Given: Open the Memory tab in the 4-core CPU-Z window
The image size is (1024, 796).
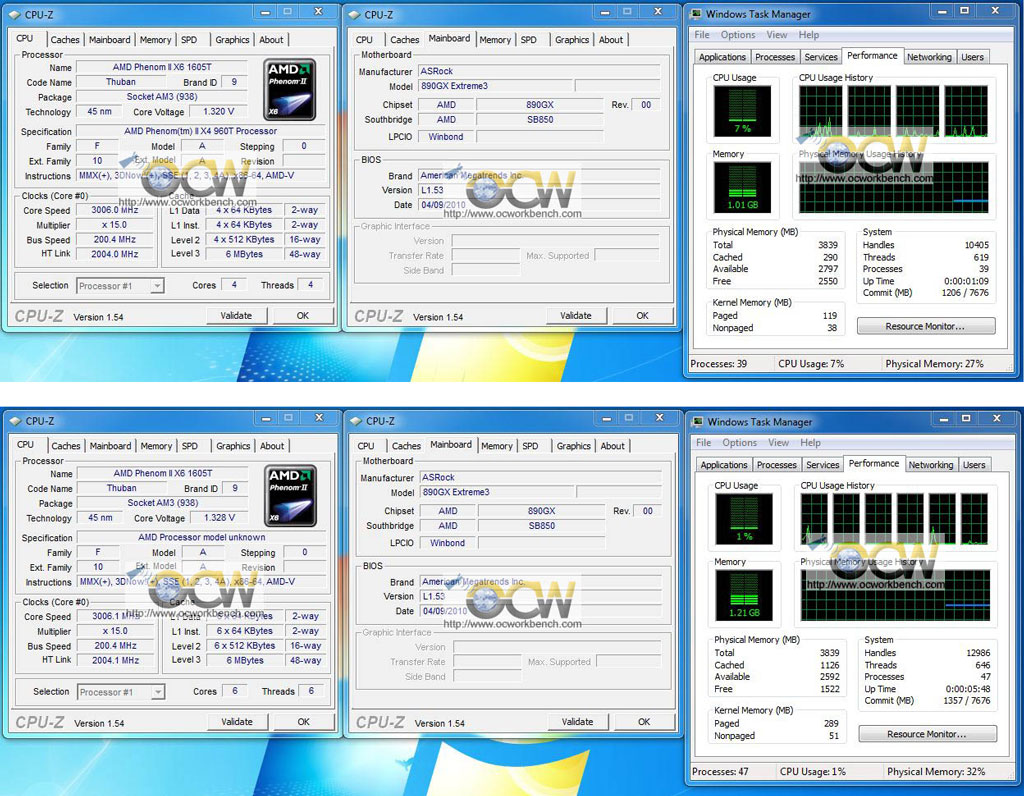Looking at the screenshot, I should click(155, 40).
